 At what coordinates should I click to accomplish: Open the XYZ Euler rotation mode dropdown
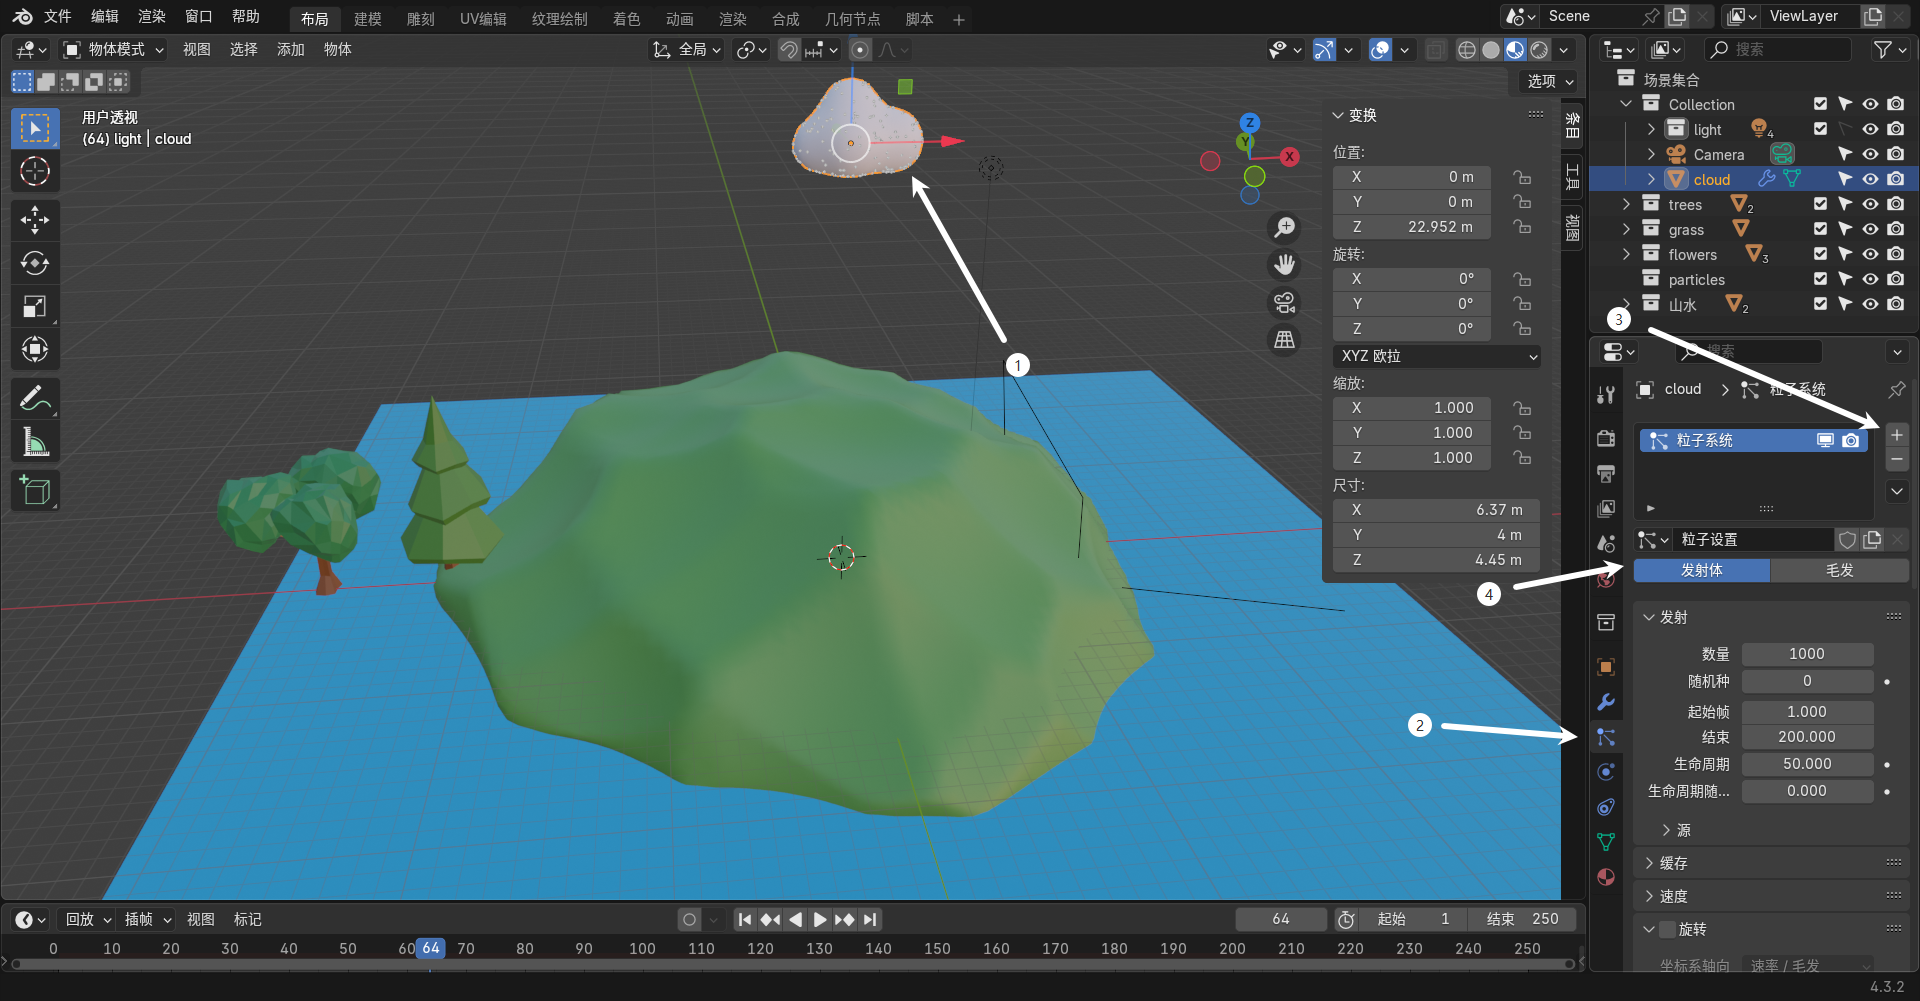pyautogui.click(x=1436, y=356)
